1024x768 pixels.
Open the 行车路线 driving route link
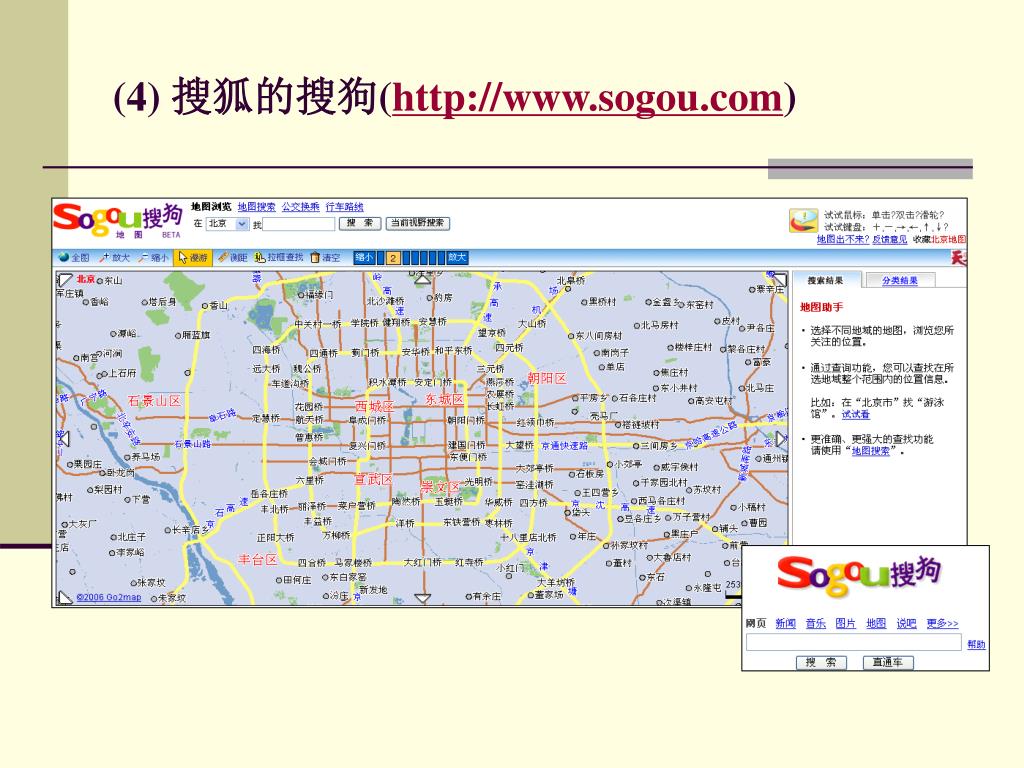[344, 207]
